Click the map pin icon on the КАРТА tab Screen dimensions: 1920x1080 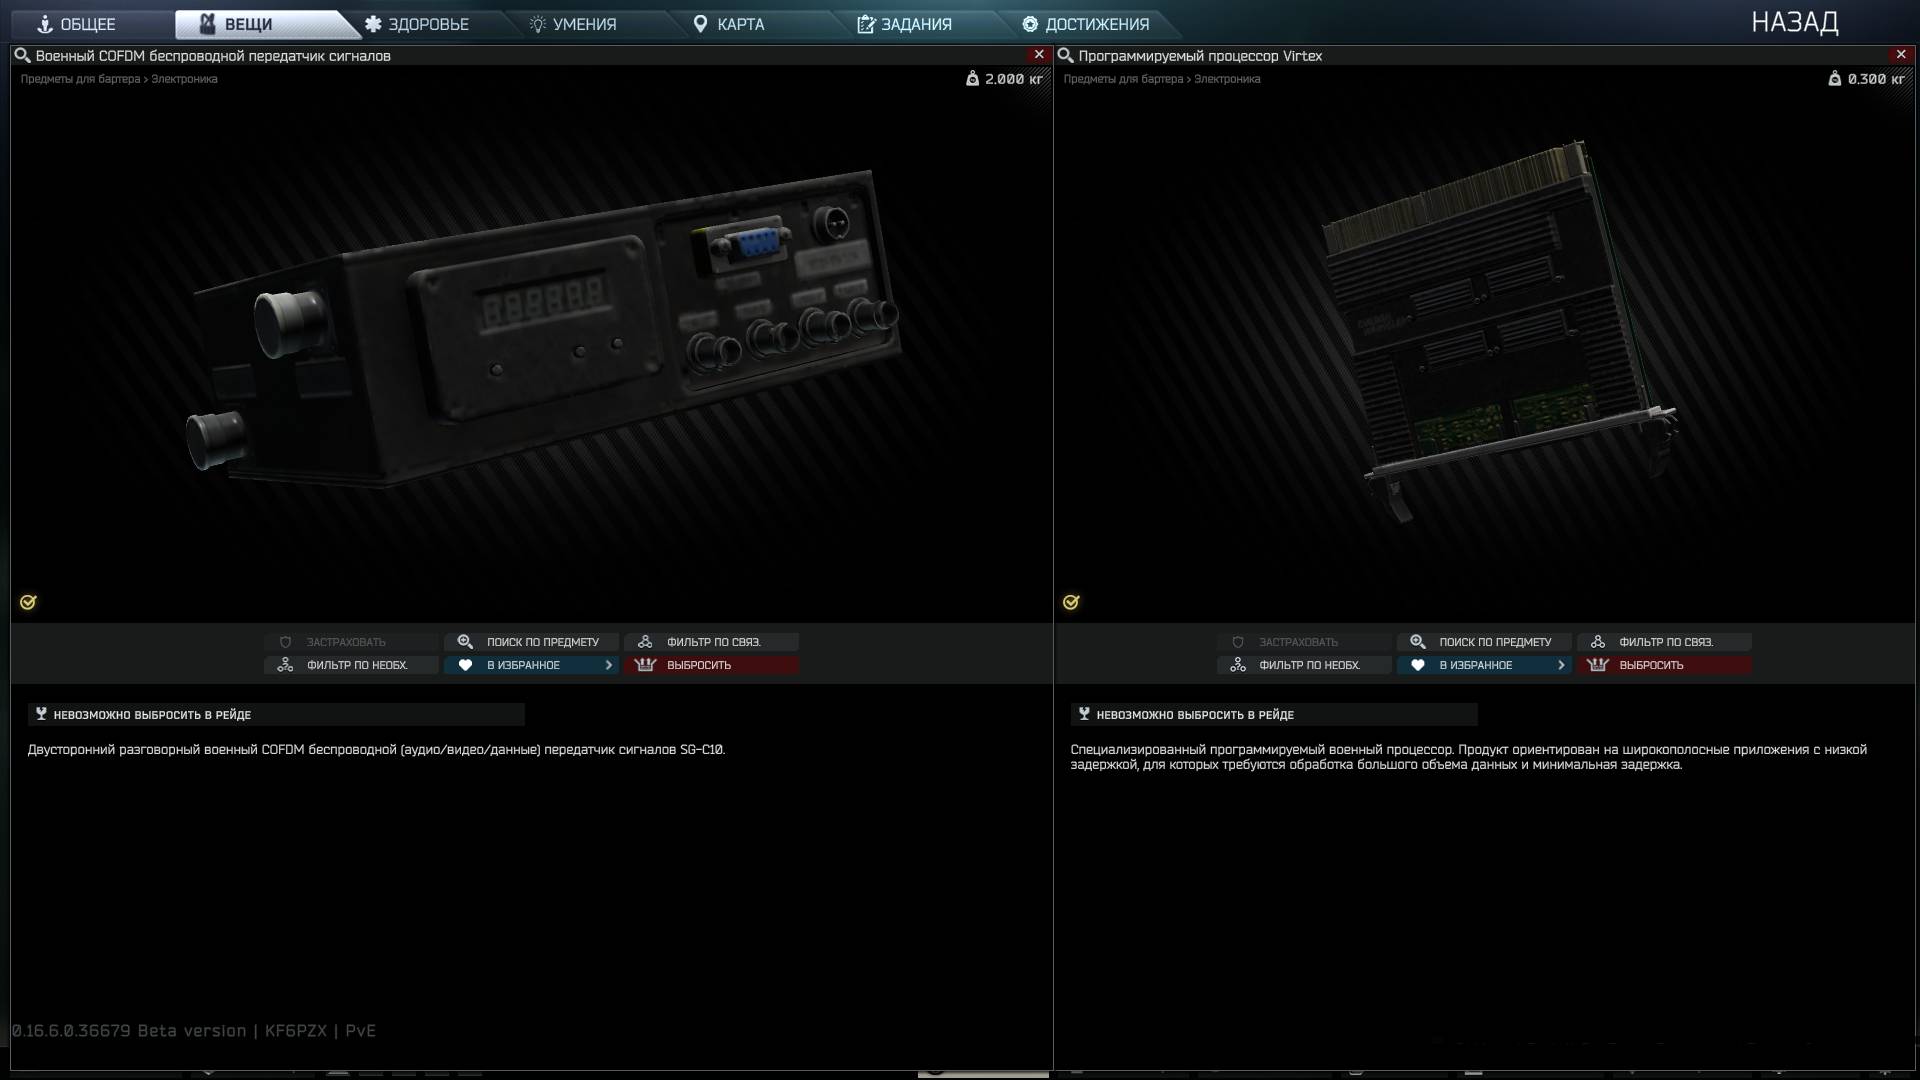701,24
